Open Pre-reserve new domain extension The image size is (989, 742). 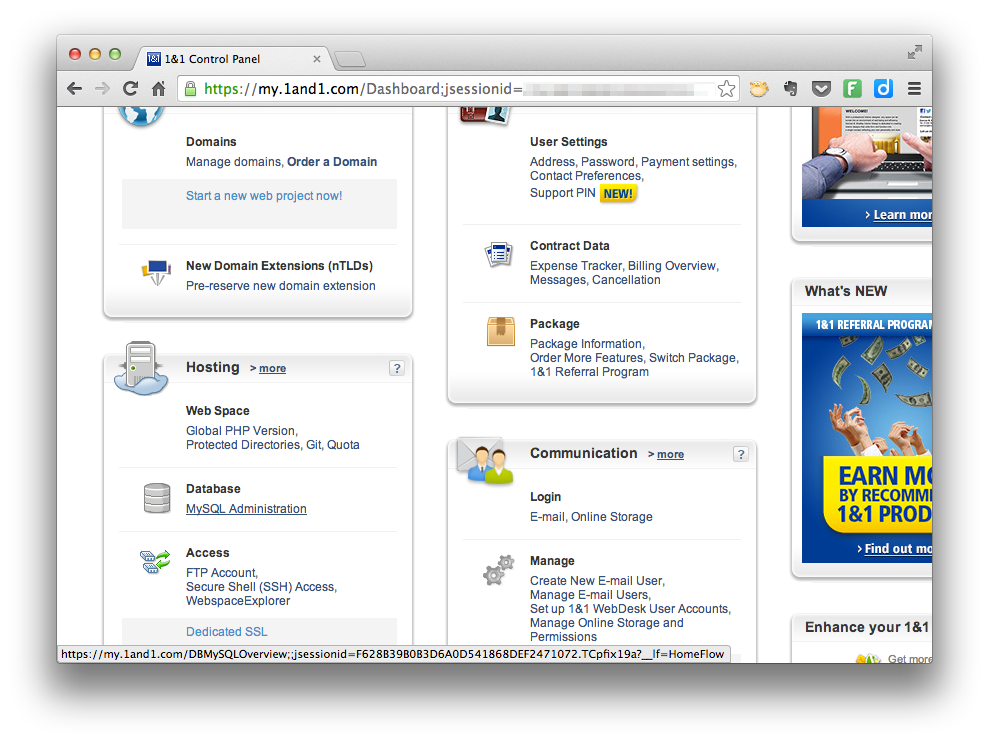[x=281, y=286]
